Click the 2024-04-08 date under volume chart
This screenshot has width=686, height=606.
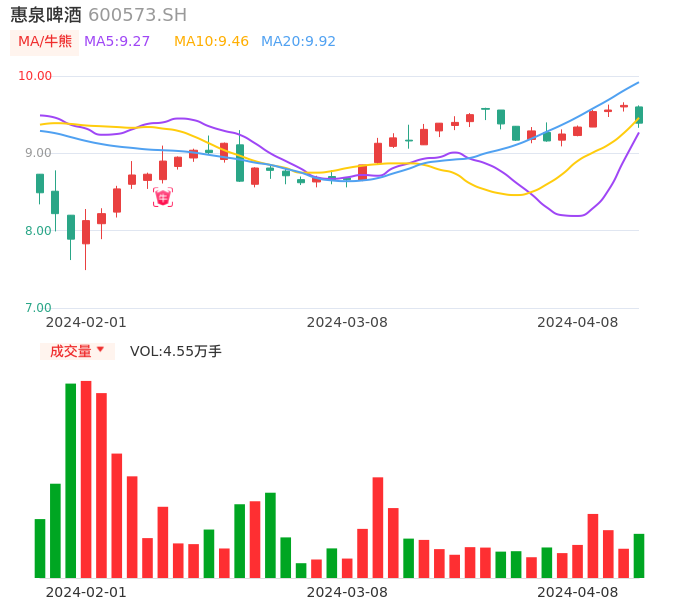pyautogui.click(x=578, y=592)
